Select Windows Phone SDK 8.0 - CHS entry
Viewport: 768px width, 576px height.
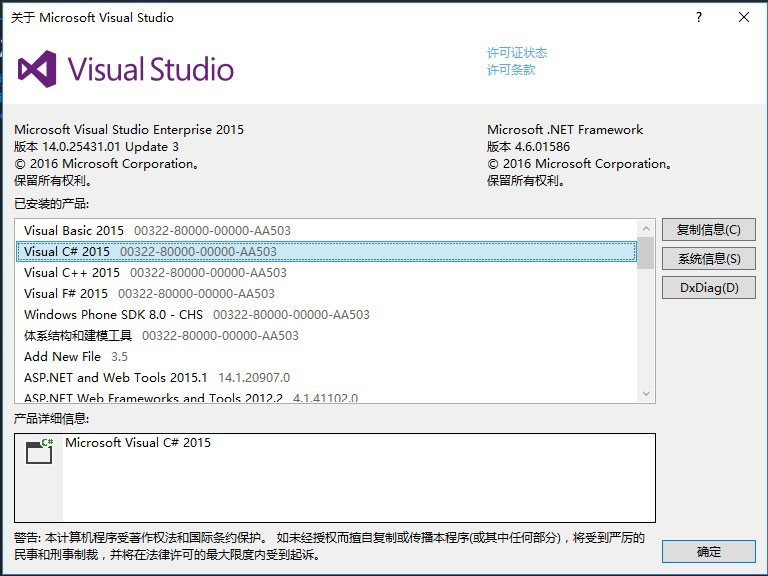pyautogui.click(x=113, y=315)
